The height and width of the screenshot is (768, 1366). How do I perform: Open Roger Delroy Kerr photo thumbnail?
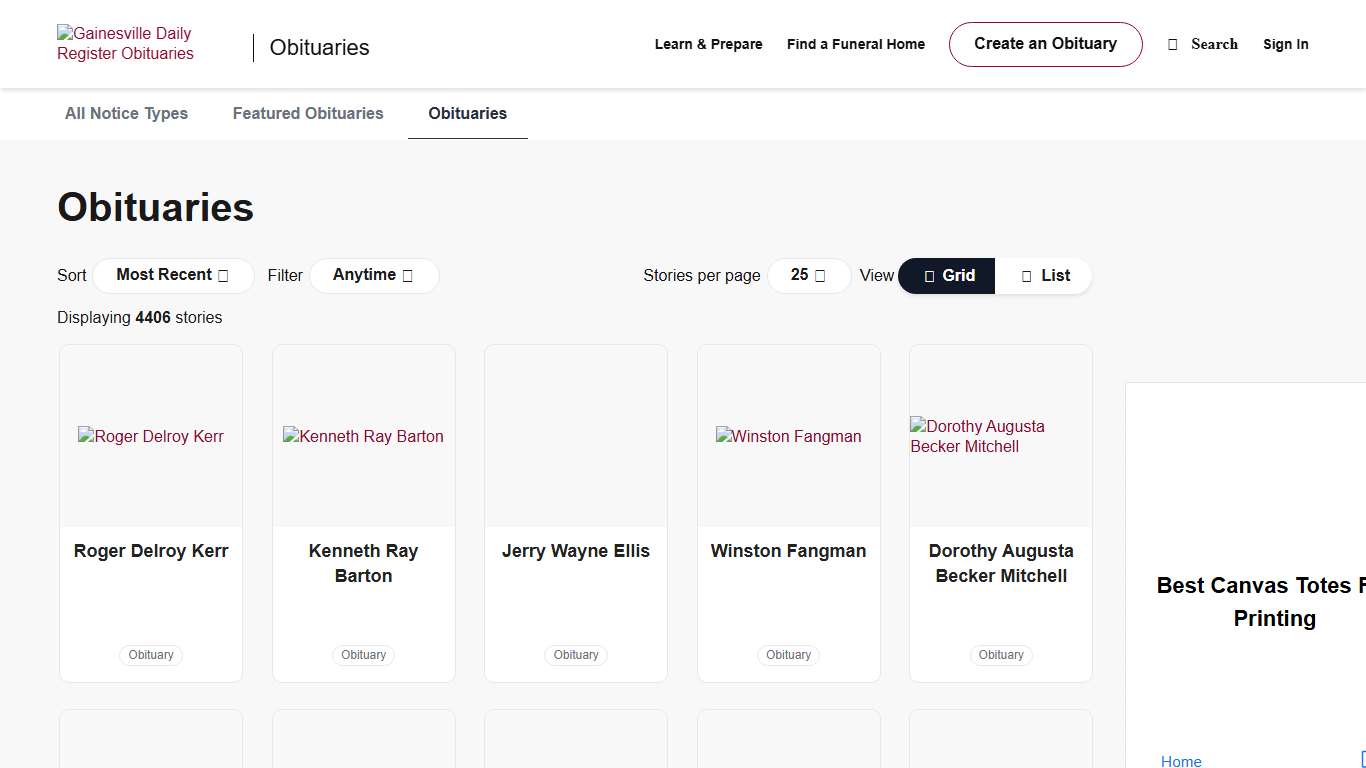(151, 436)
